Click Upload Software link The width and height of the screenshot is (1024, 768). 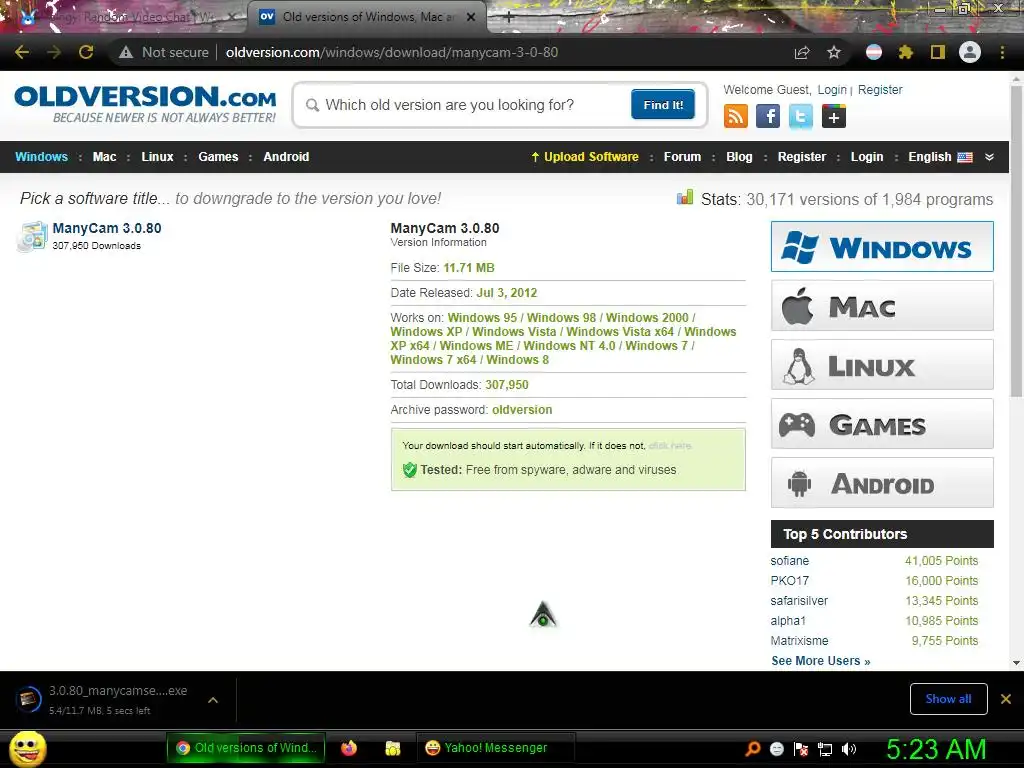pyautogui.click(x=584, y=157)
